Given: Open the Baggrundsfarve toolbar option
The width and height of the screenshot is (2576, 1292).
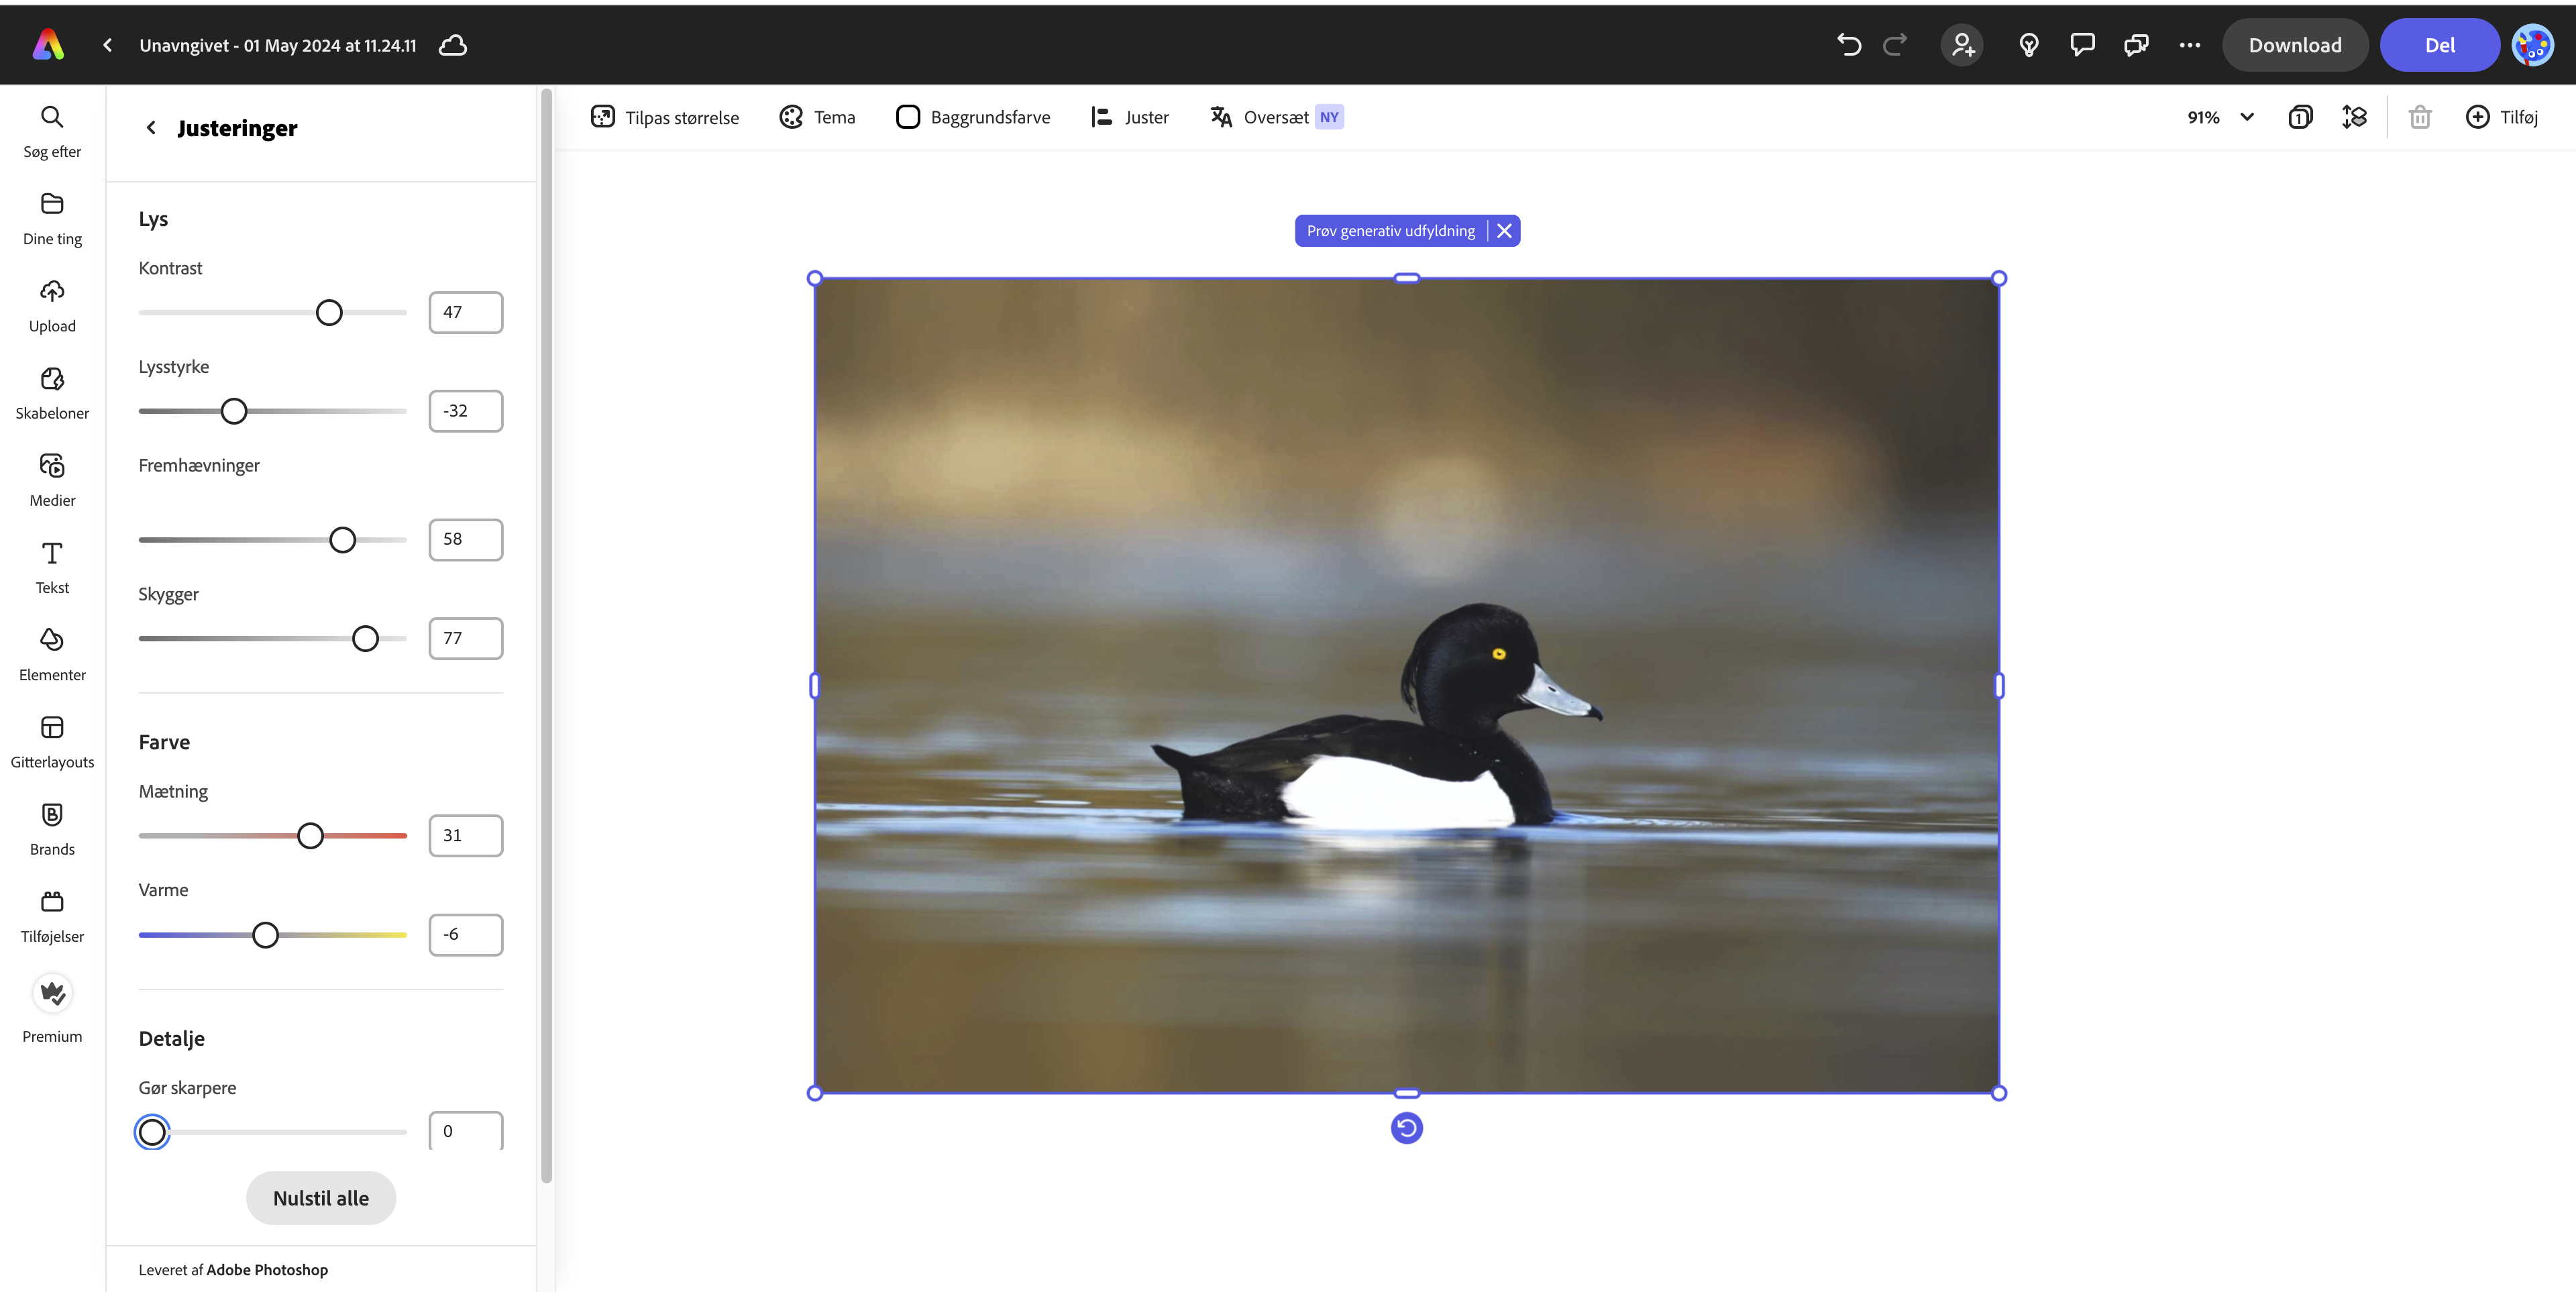Looking at the screenshot, I should (972, 117).
